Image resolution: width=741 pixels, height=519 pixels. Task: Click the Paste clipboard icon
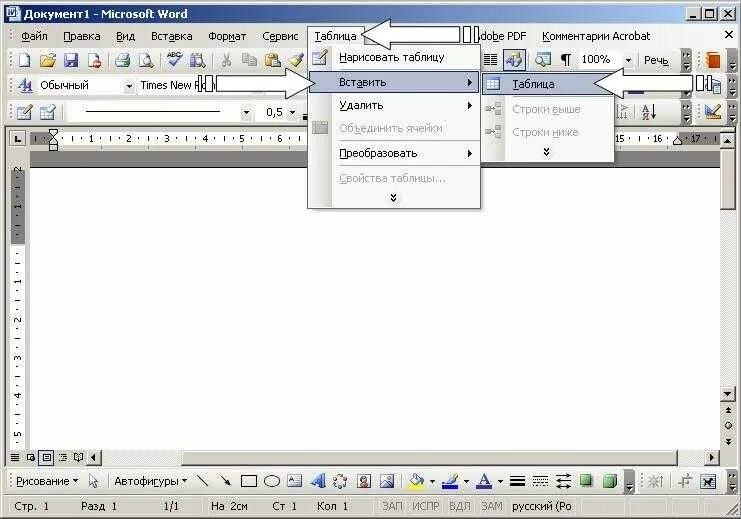click(272, 60)
